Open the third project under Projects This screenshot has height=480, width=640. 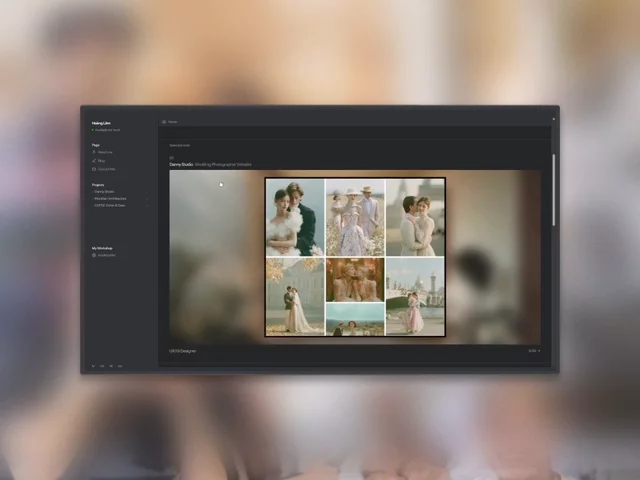click(x=109, y=205)
